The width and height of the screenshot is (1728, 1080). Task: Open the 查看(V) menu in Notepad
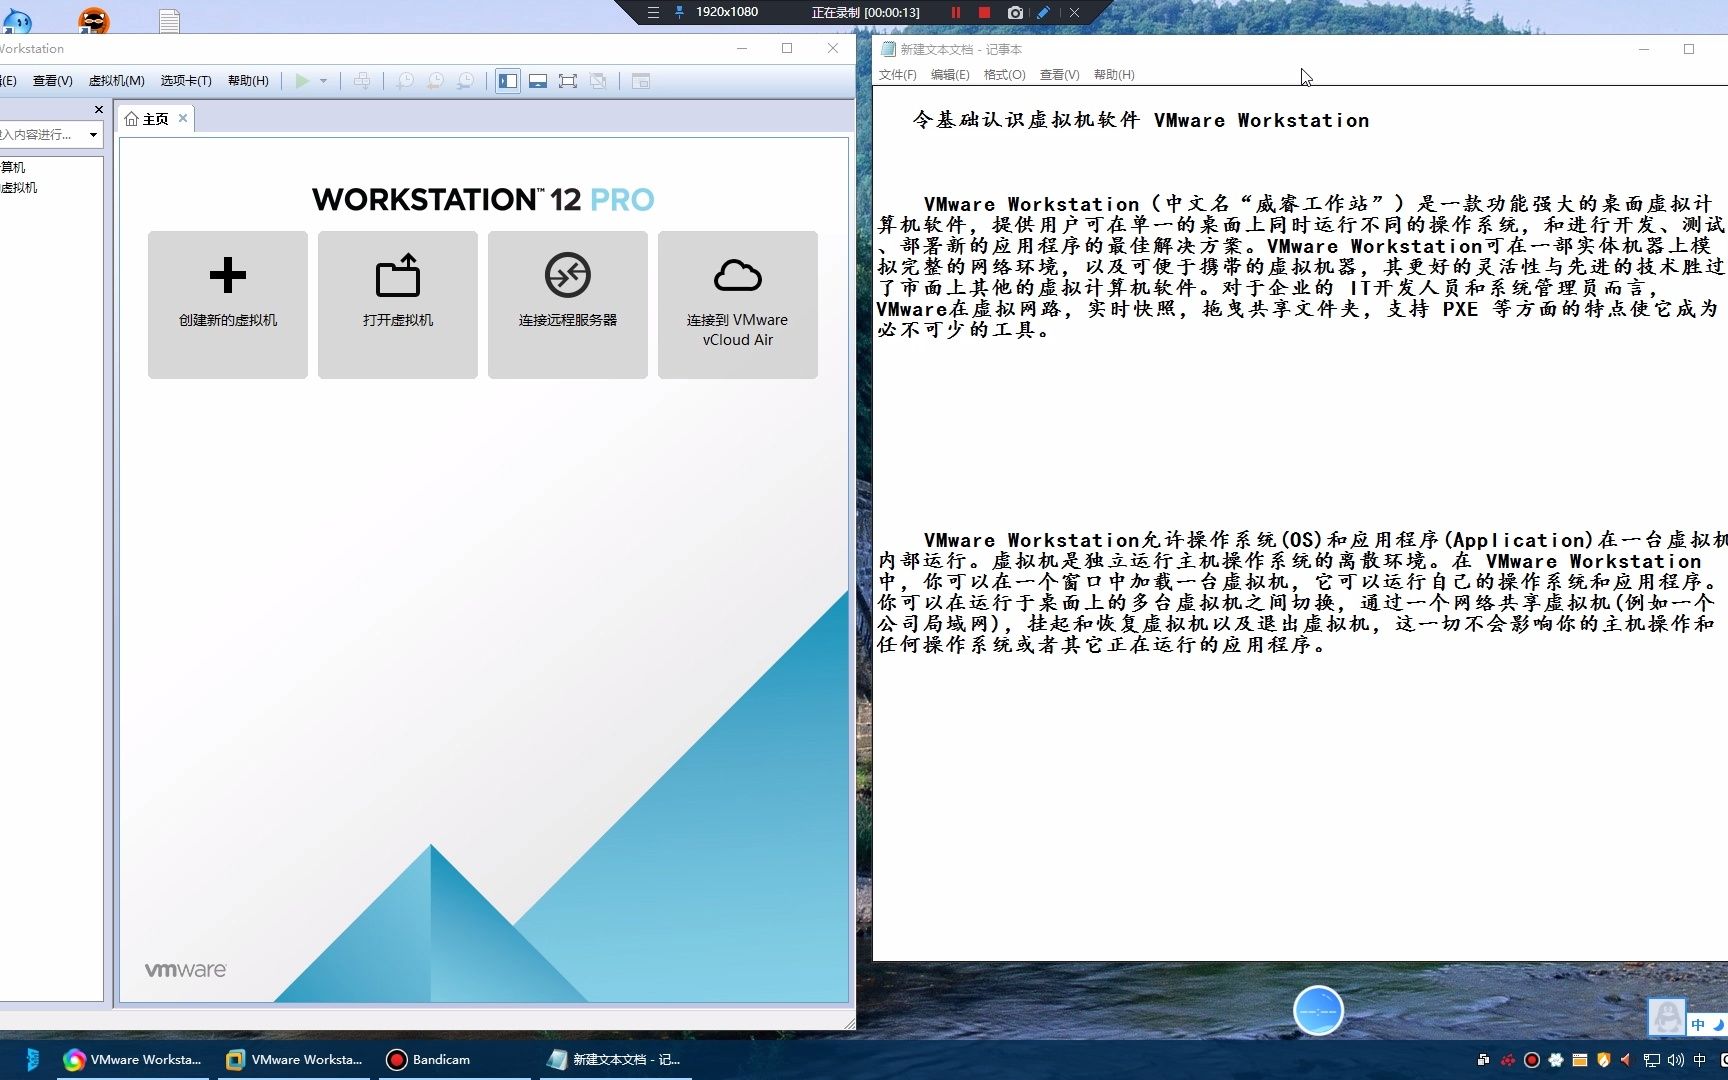[x=1059, y=75]
